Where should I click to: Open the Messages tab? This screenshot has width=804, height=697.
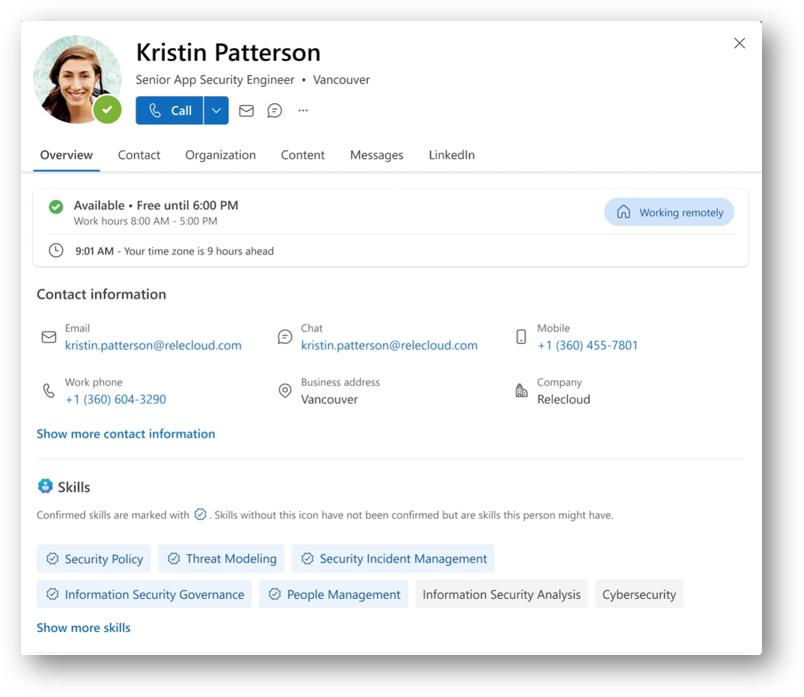click(x=376, y=155)
